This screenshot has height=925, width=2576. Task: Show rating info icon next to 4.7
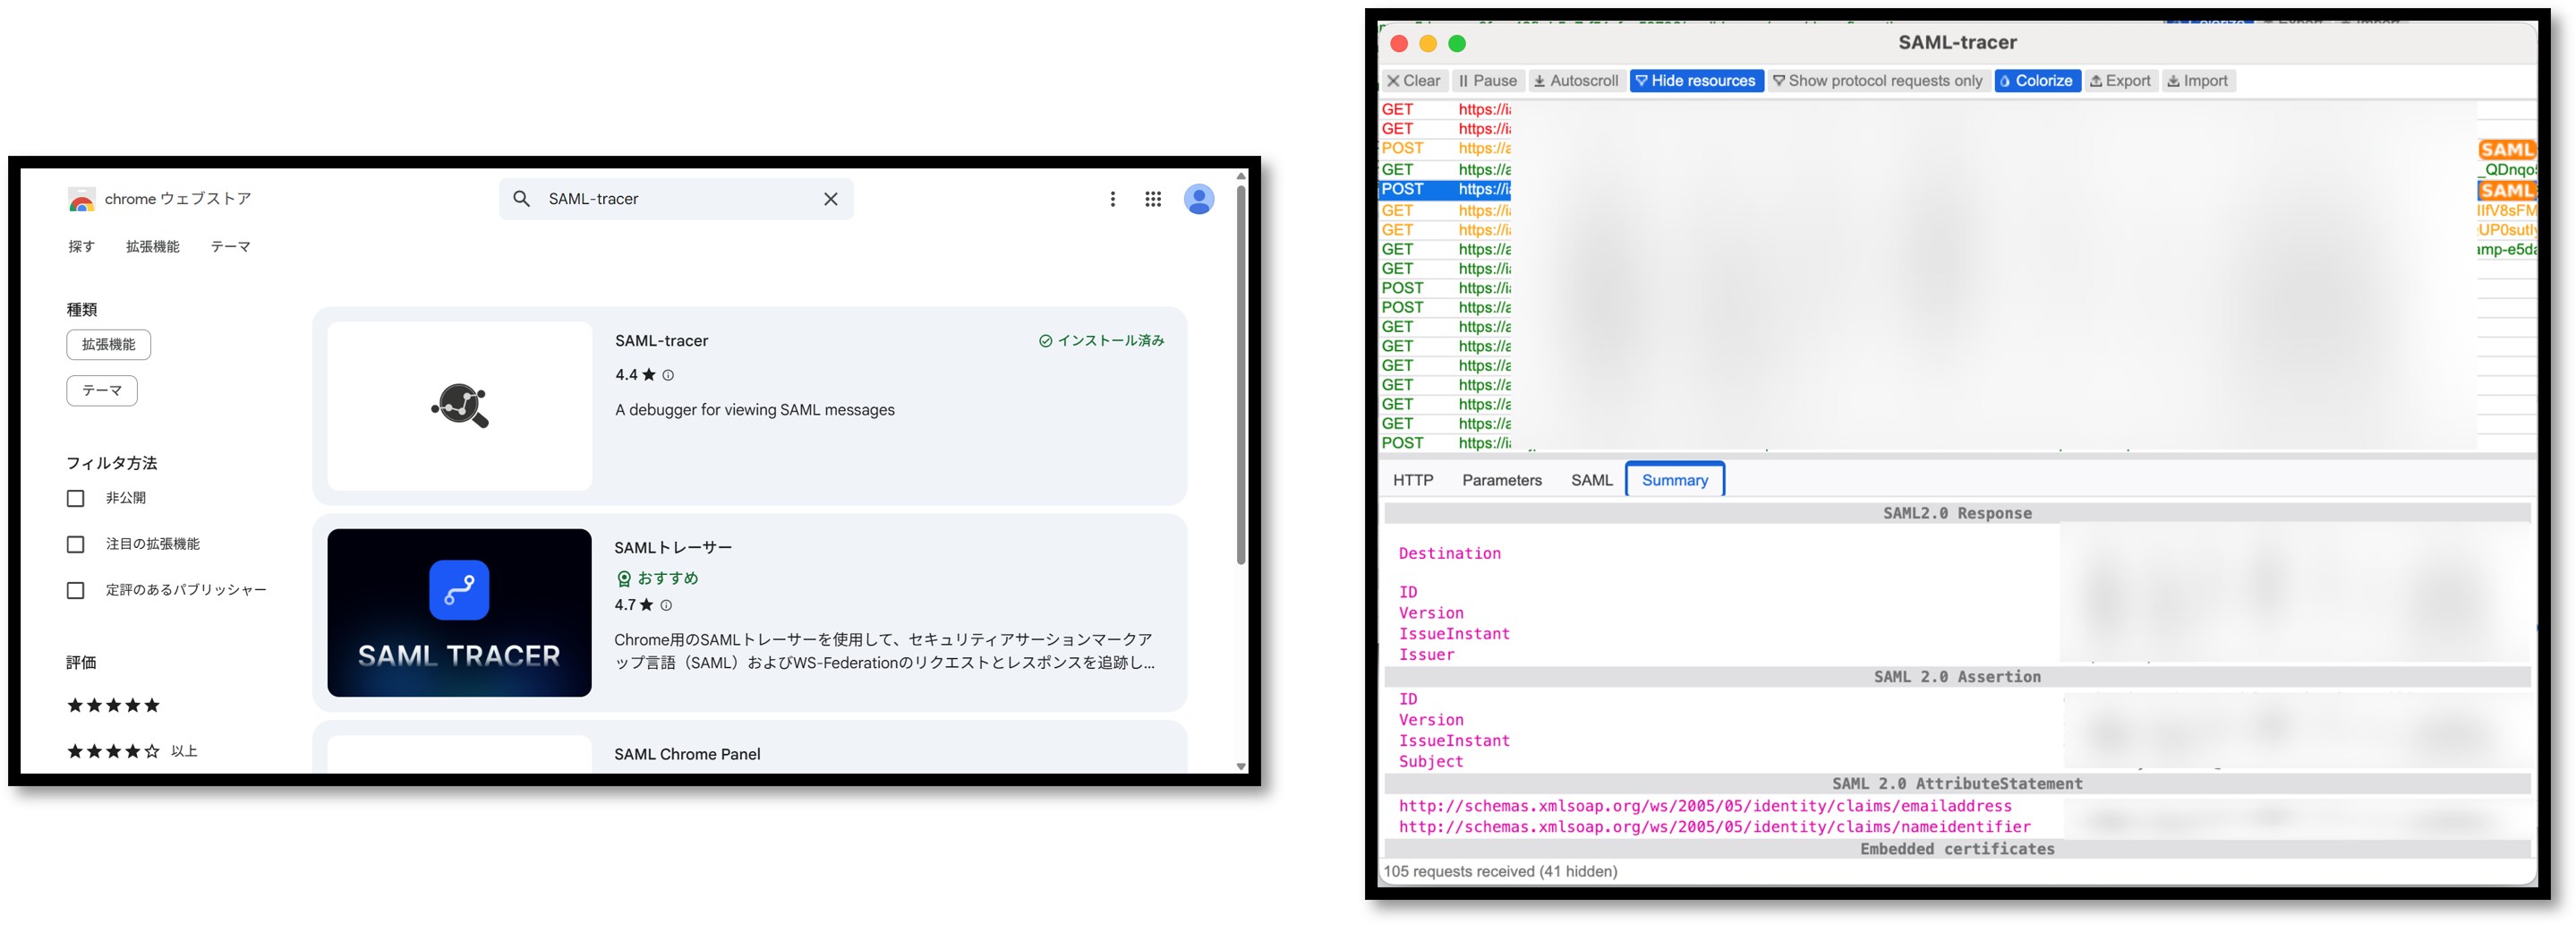[x=666, y=605]
